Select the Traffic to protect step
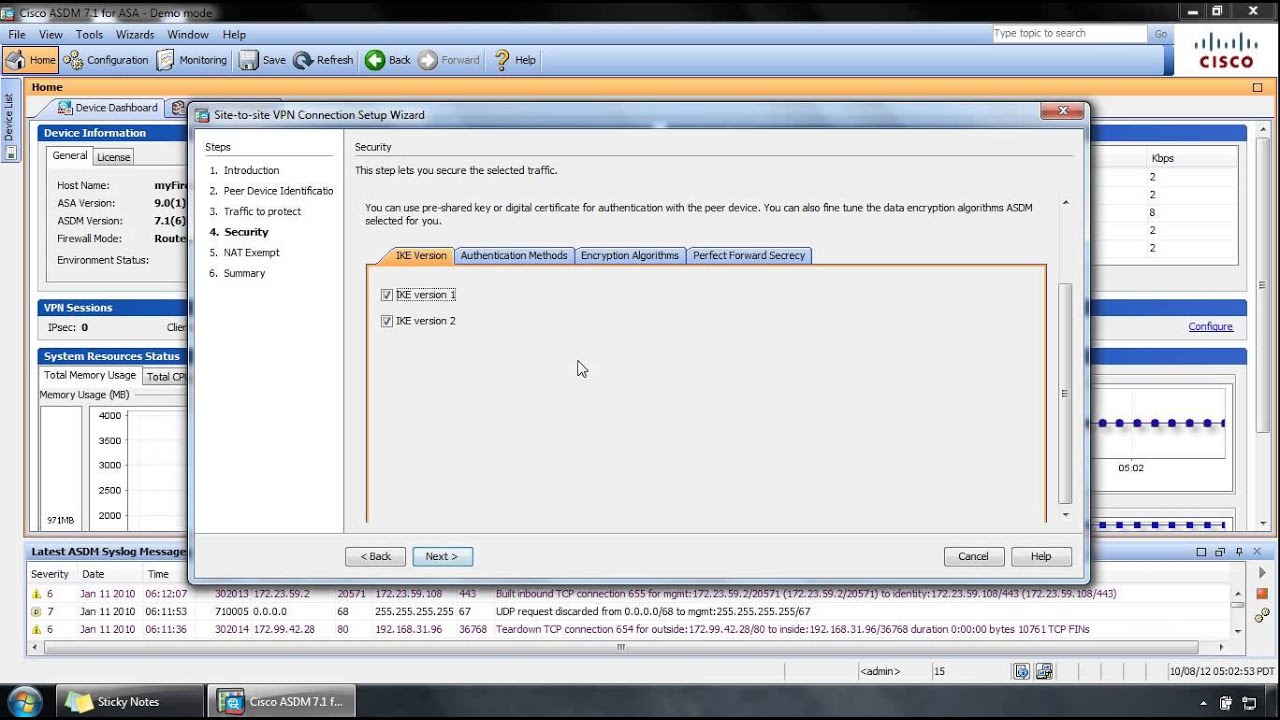The image size is (1280, 720). [262, 212]
